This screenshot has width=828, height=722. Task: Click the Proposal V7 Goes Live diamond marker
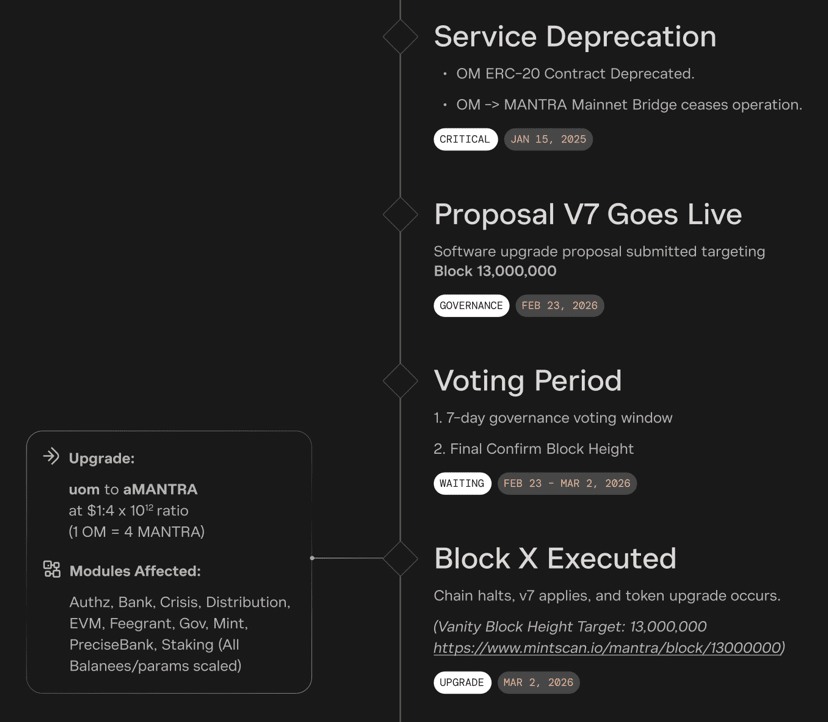400,214
